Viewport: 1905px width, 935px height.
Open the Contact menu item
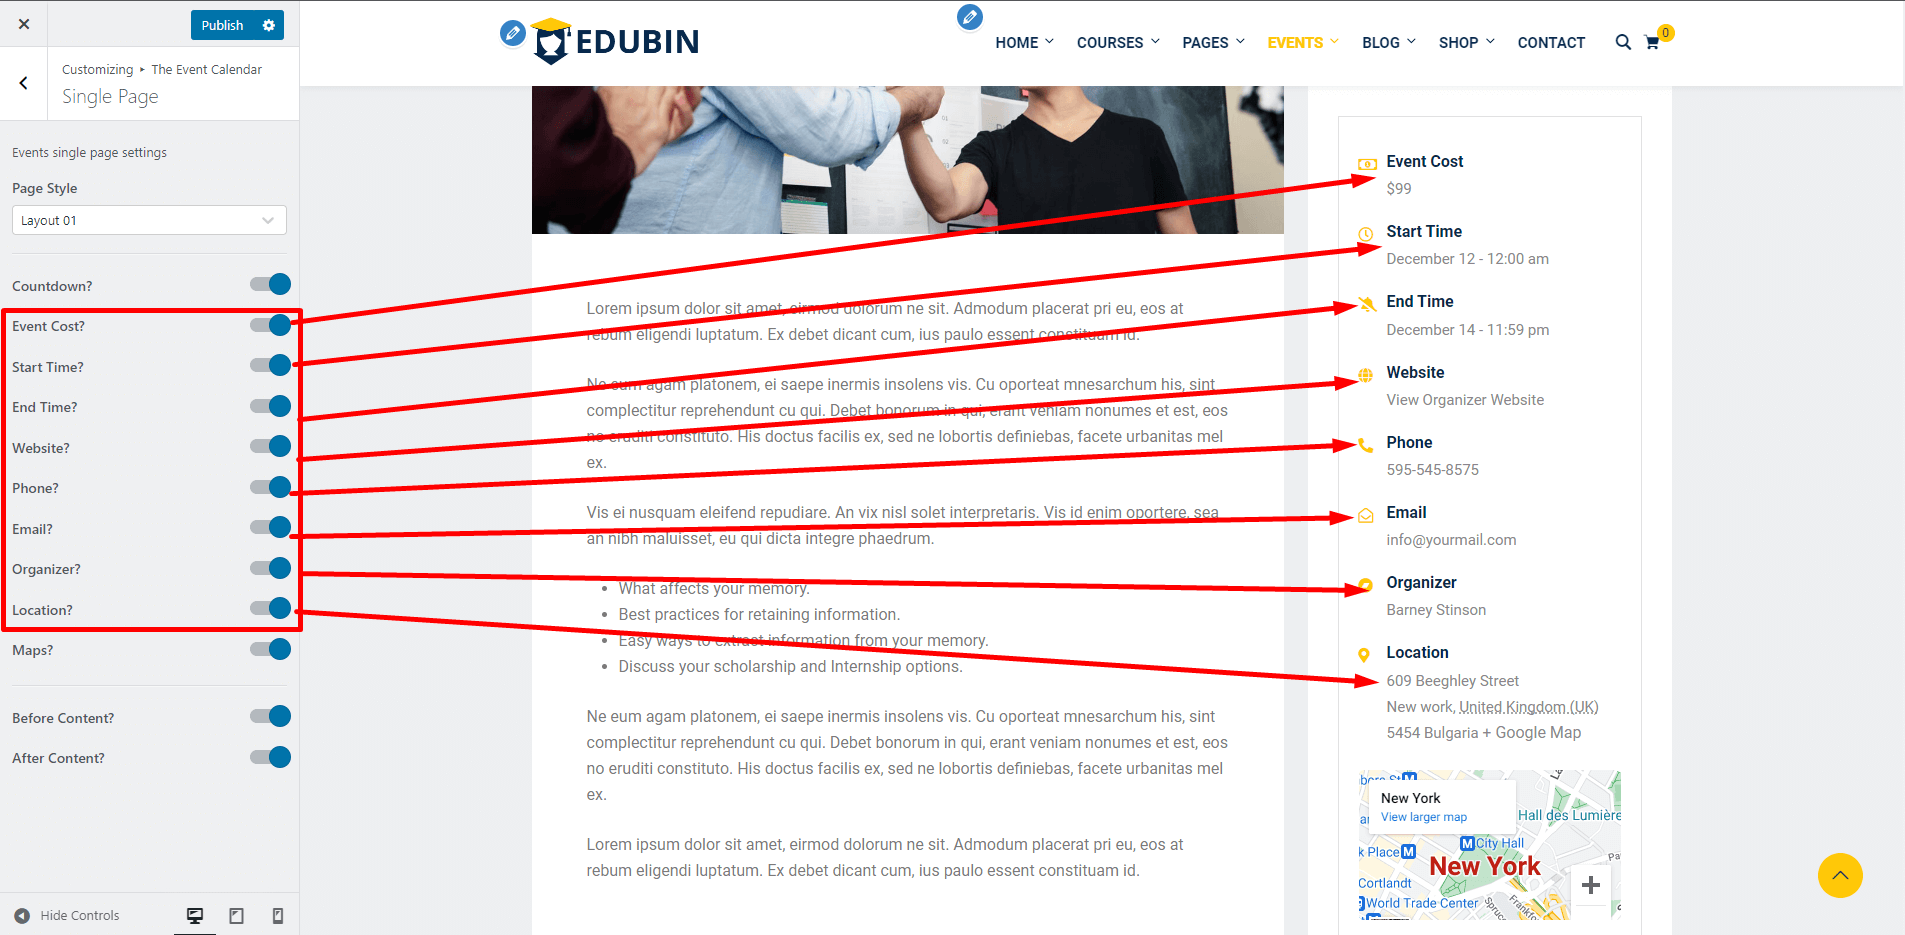pyautogui.click(x=1550, y=42)
